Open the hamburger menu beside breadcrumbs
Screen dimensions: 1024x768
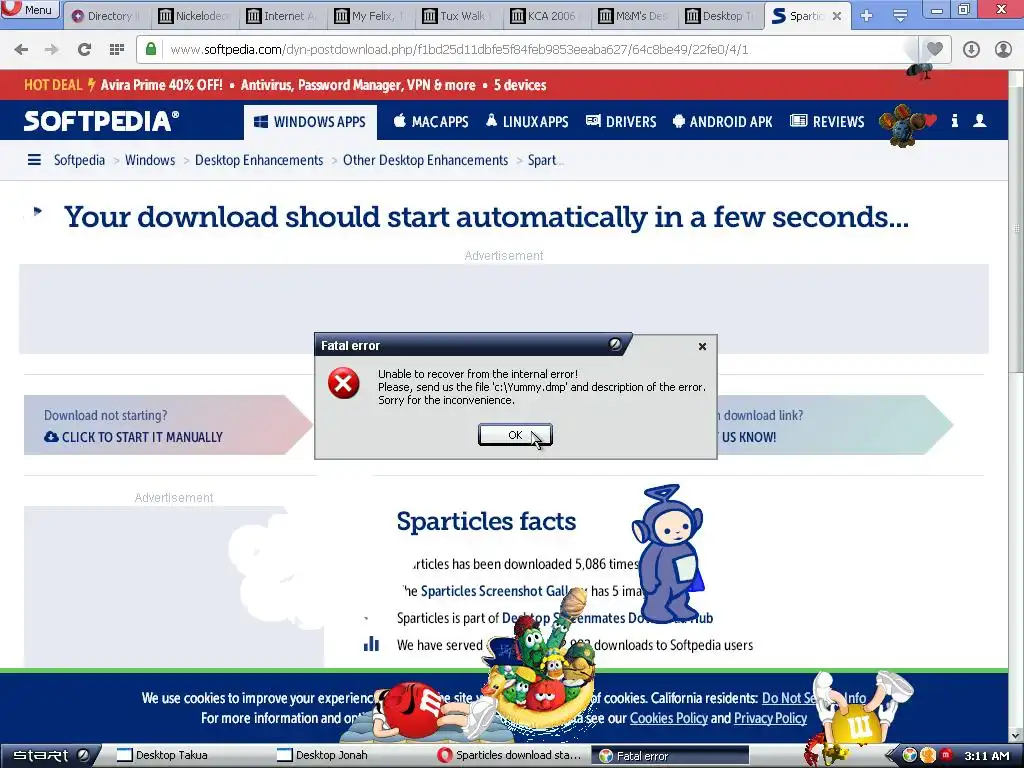(34, 160)
